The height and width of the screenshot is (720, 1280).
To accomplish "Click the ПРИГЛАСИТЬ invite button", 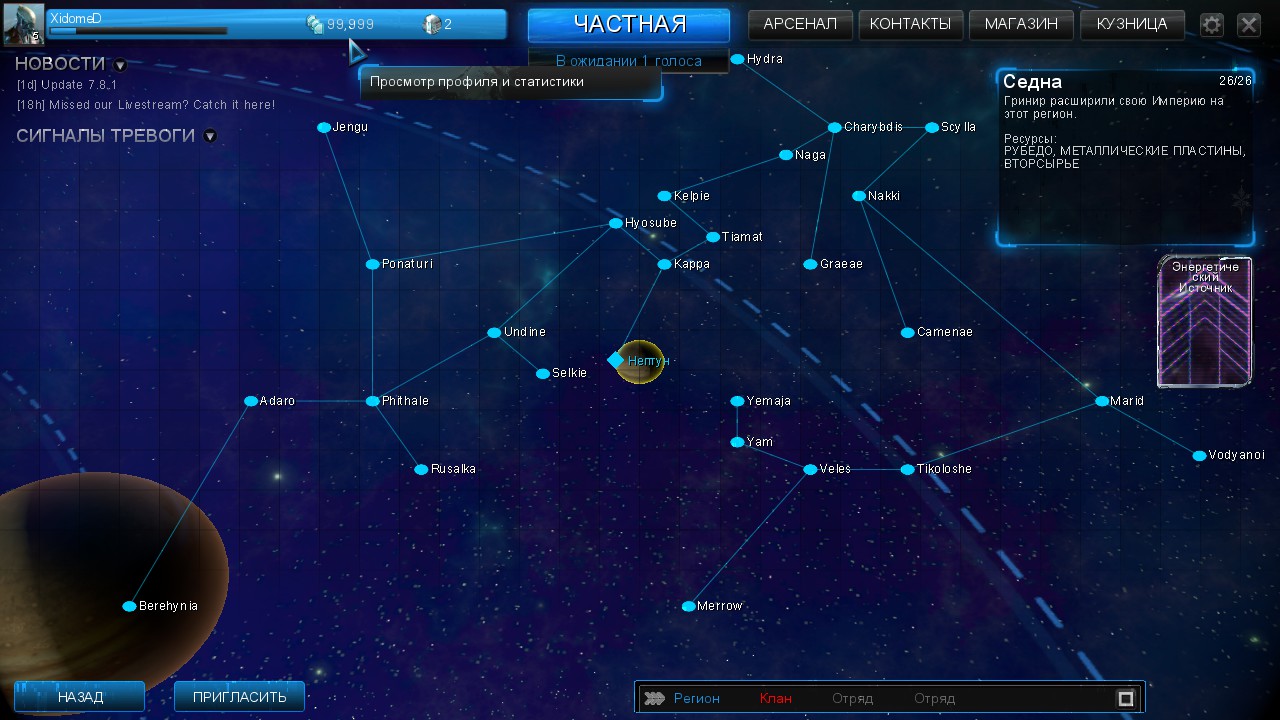I will pos(239,697).
